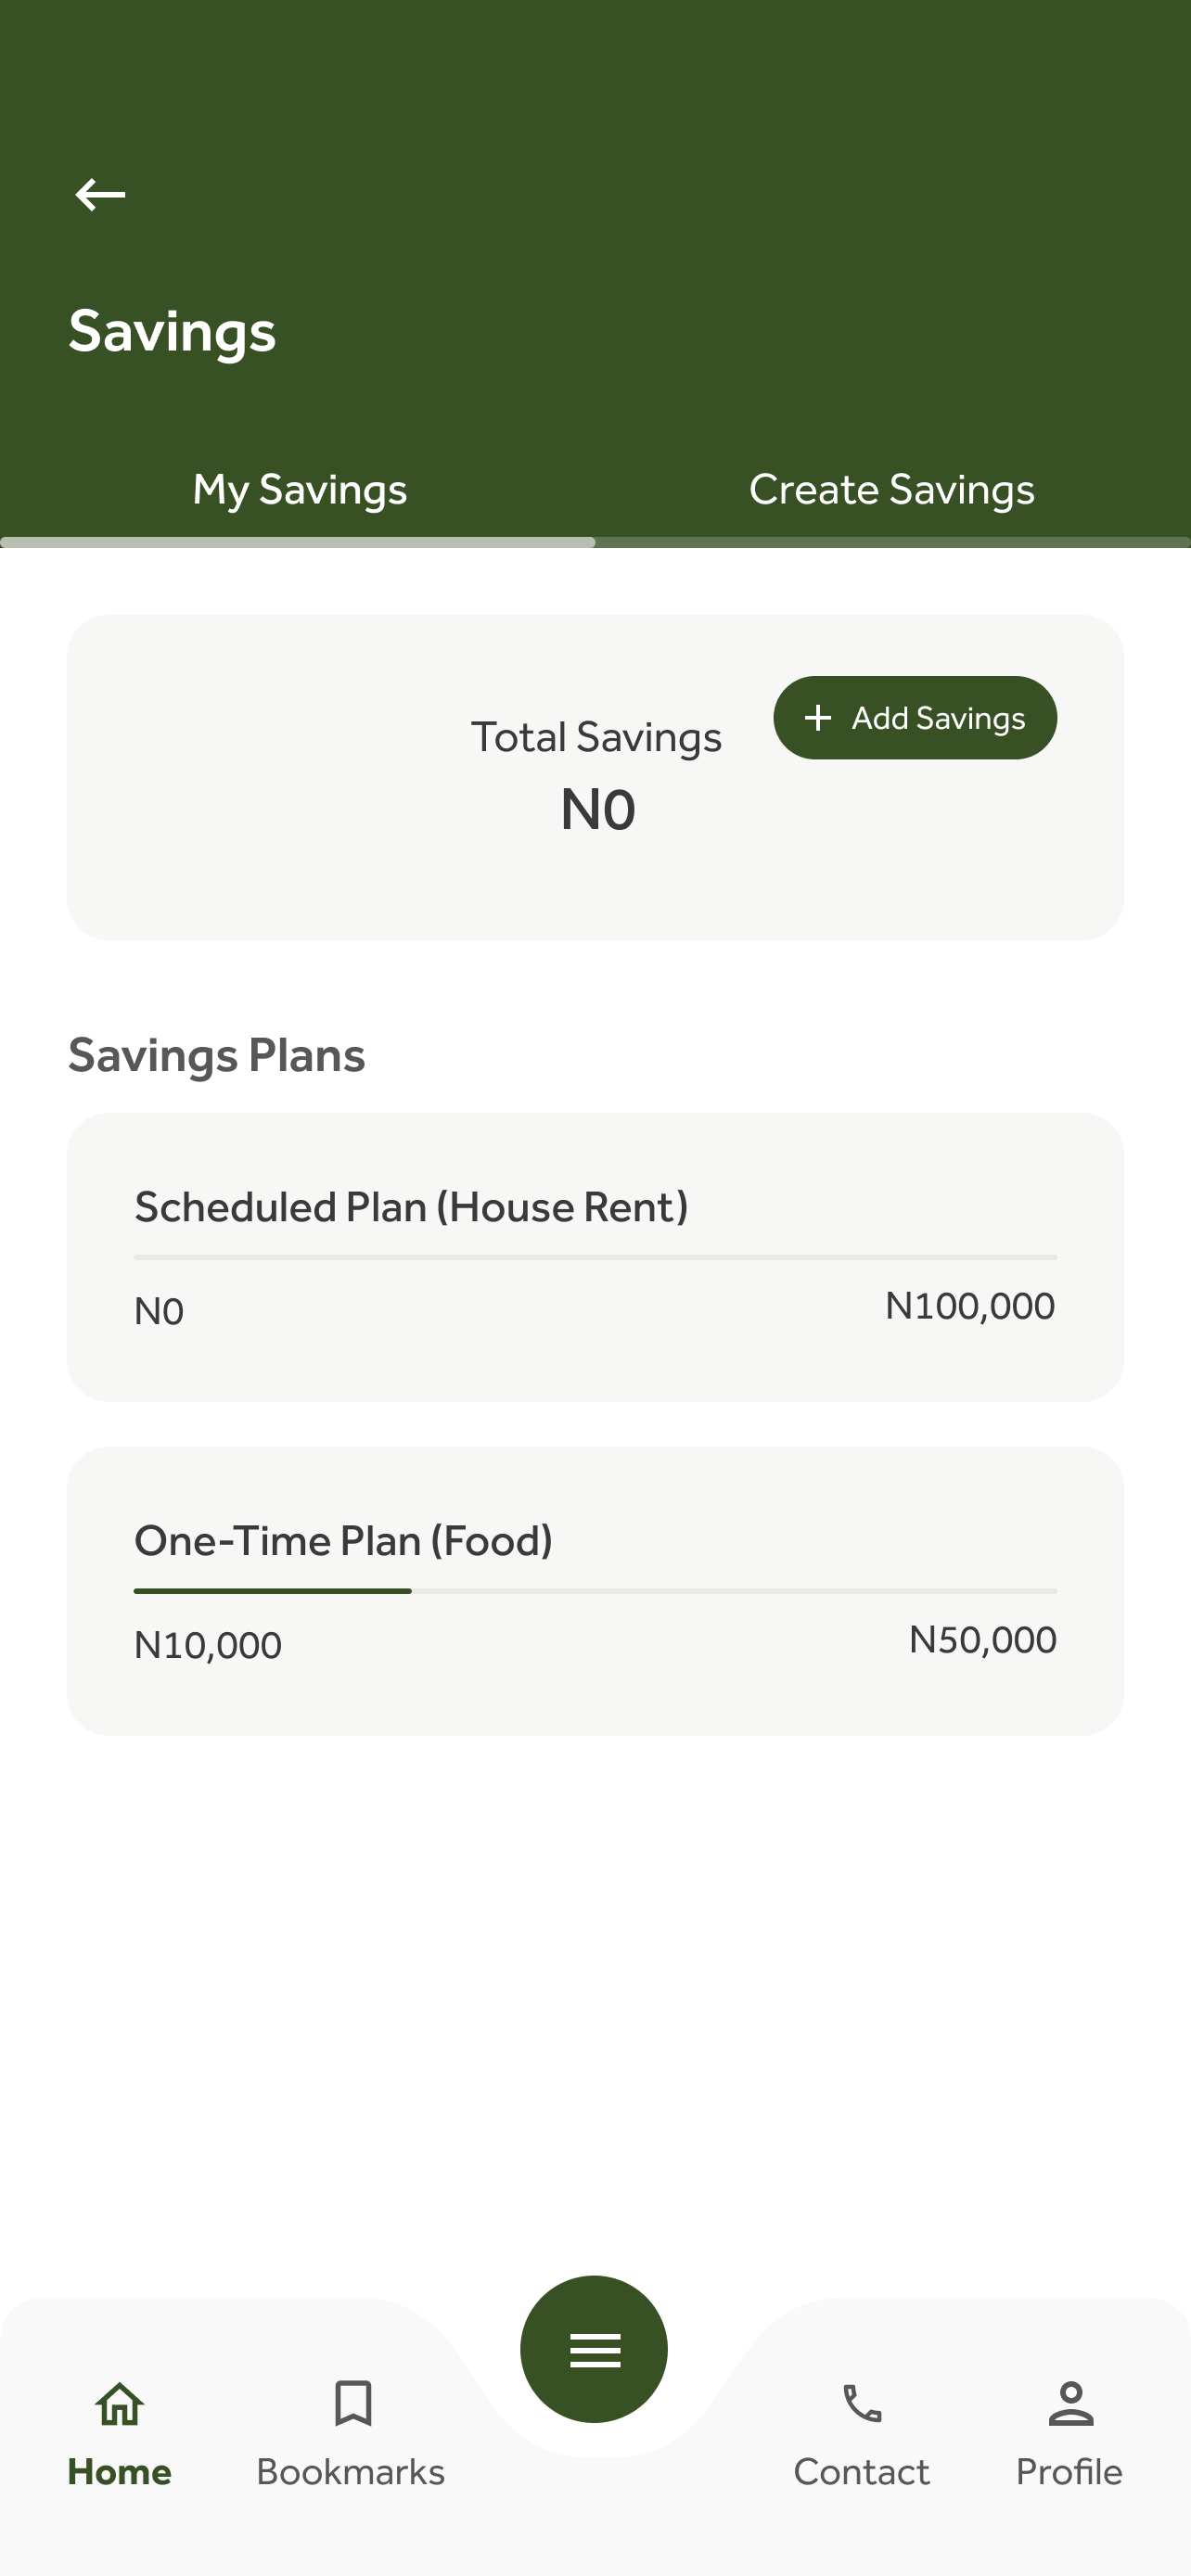Switch to the My Savings tab
Image resolution: width=1191 pixels, height=2576 pixels.
[299, 489]
